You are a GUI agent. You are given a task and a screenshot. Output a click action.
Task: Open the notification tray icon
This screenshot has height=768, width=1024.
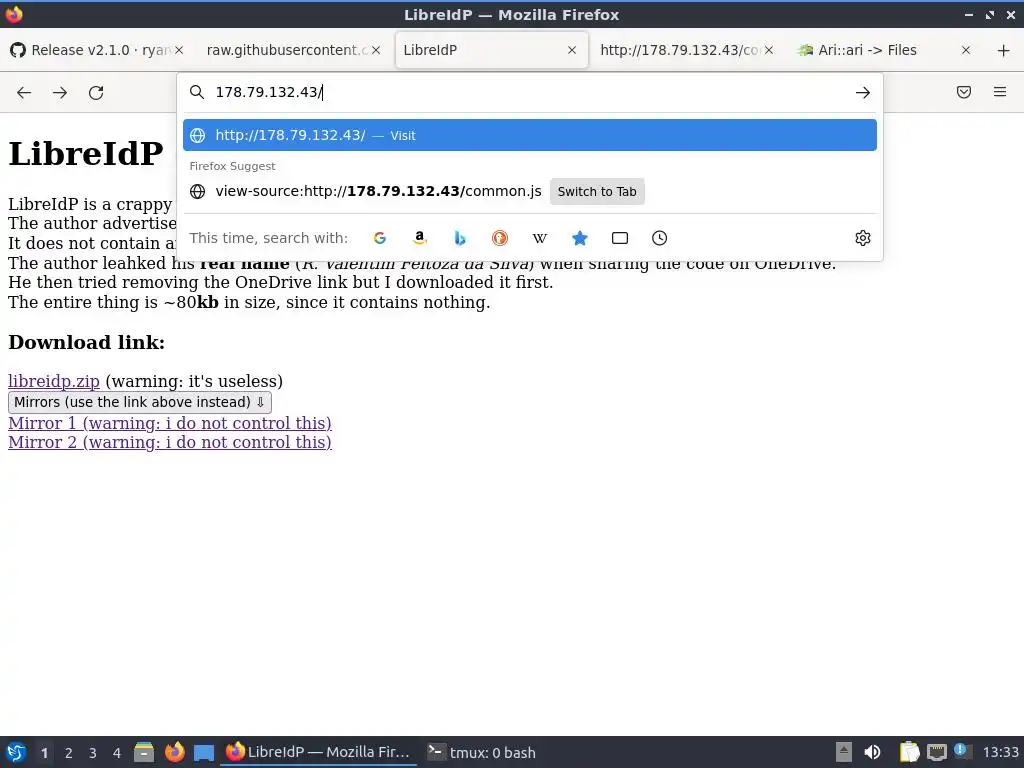[961, 751]
